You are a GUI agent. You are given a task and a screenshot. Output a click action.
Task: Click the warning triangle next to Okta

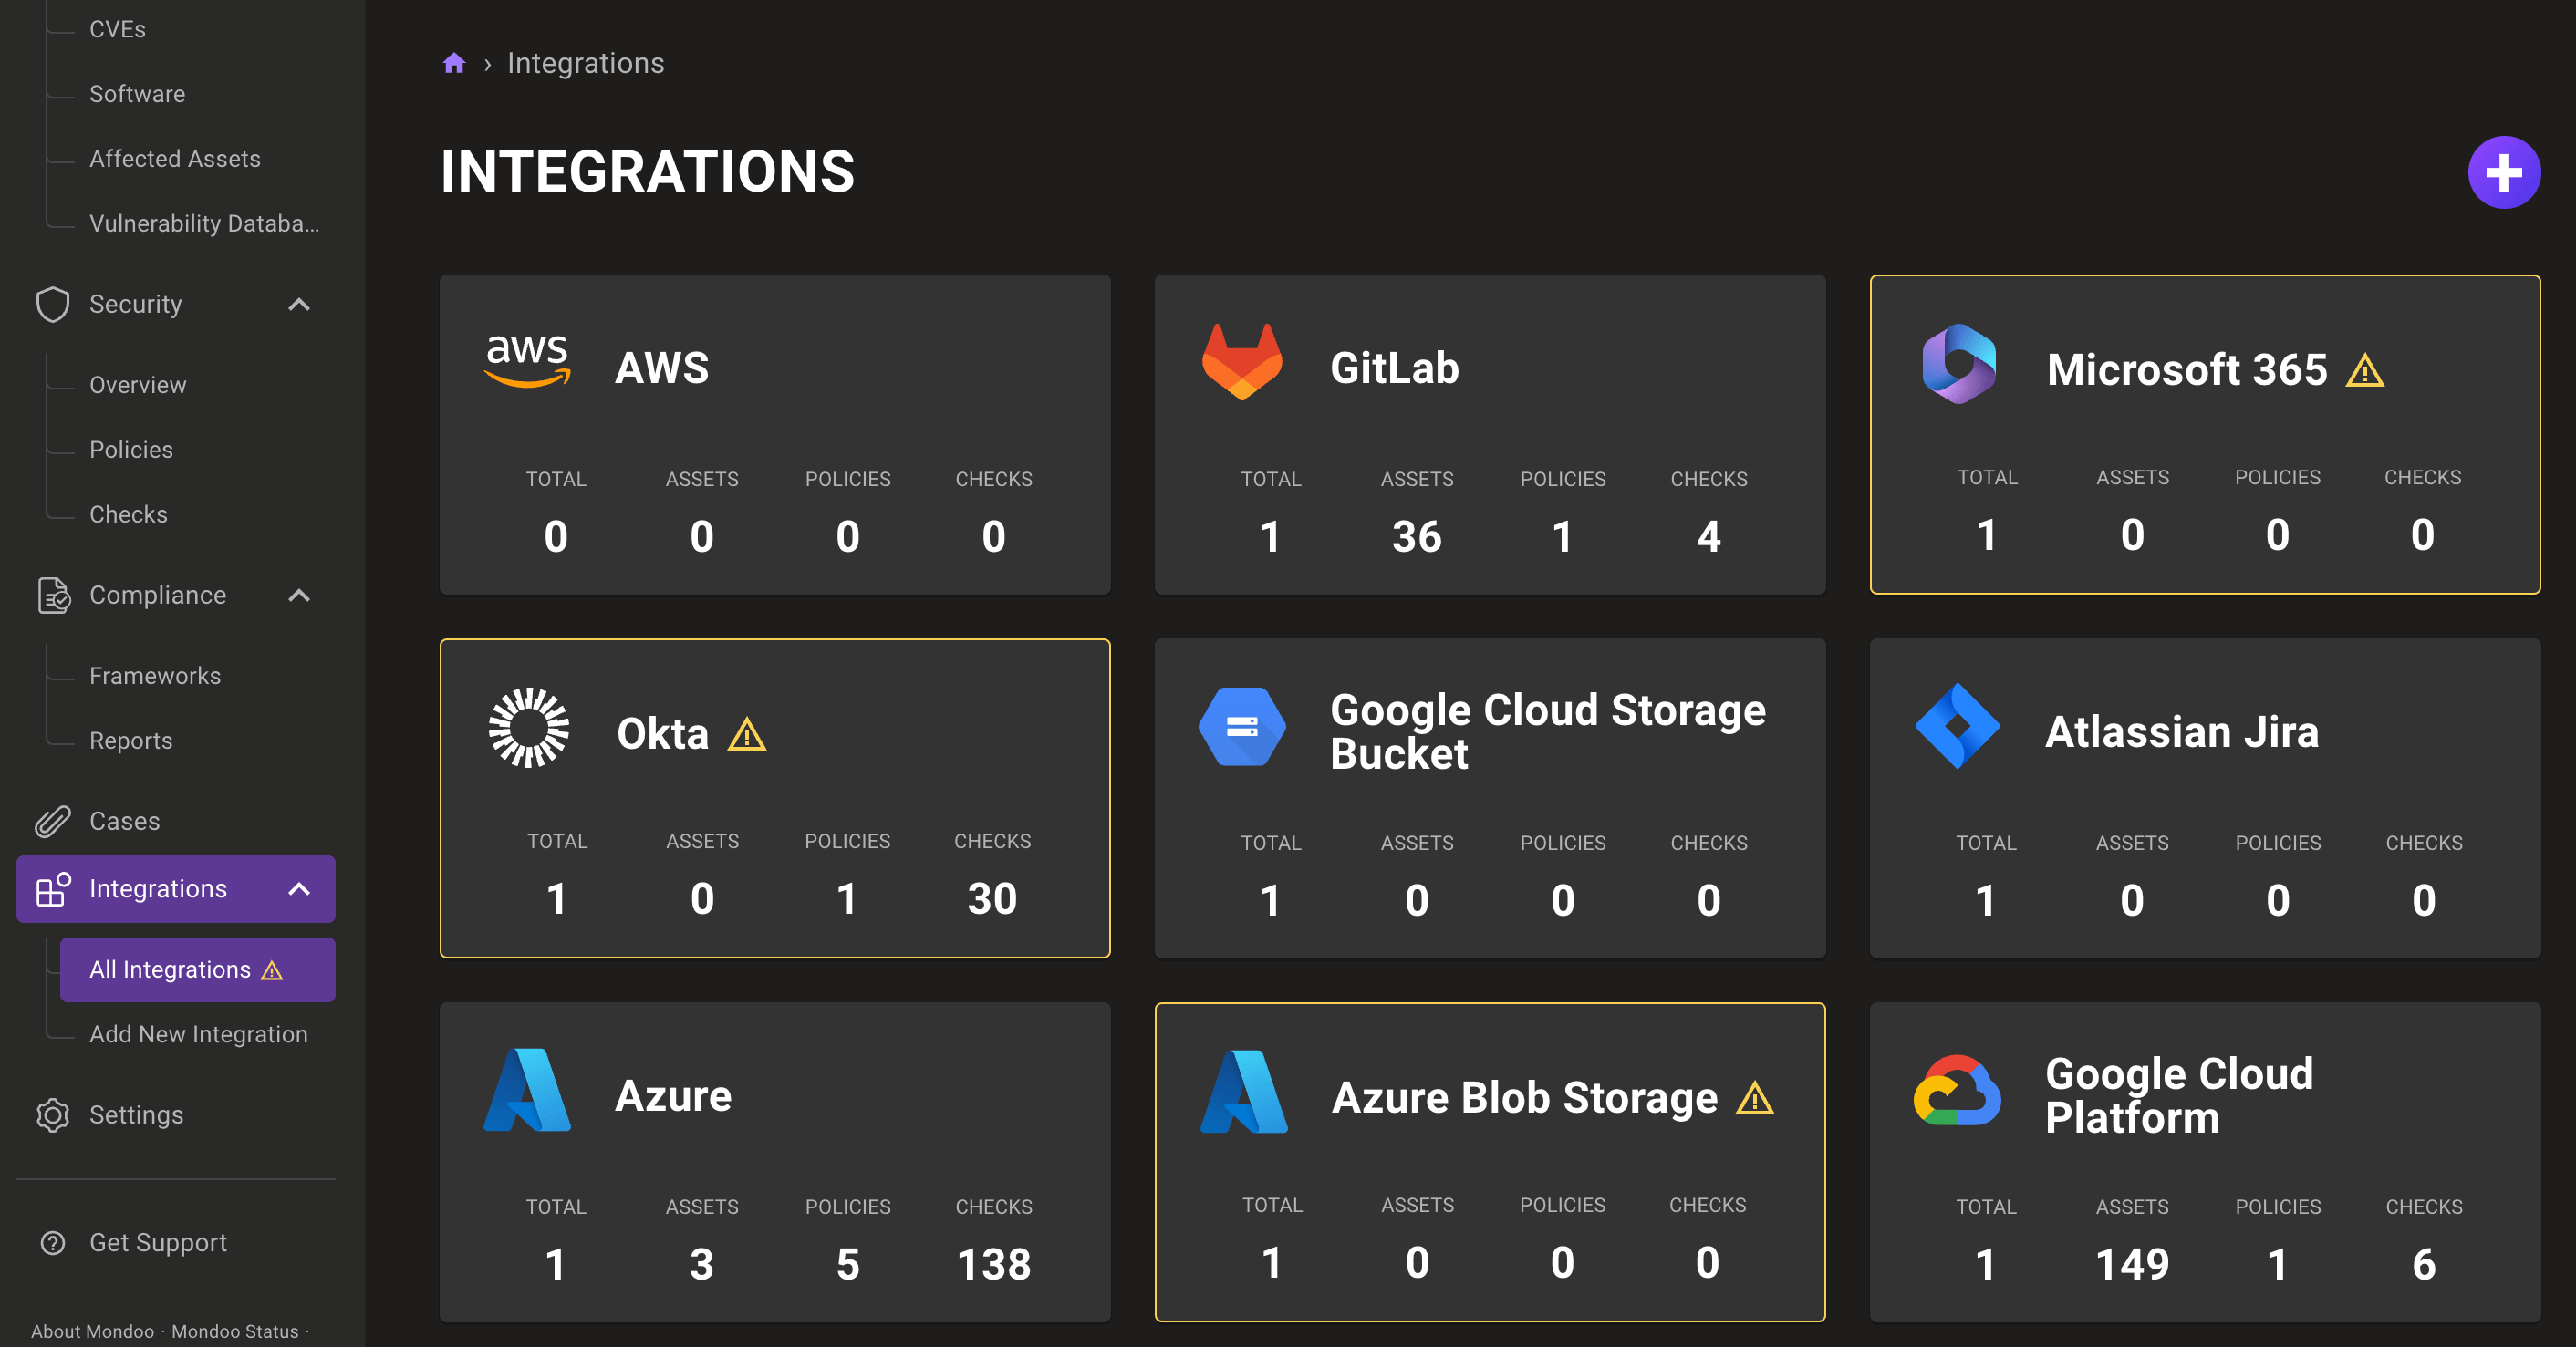pos(746,735)
